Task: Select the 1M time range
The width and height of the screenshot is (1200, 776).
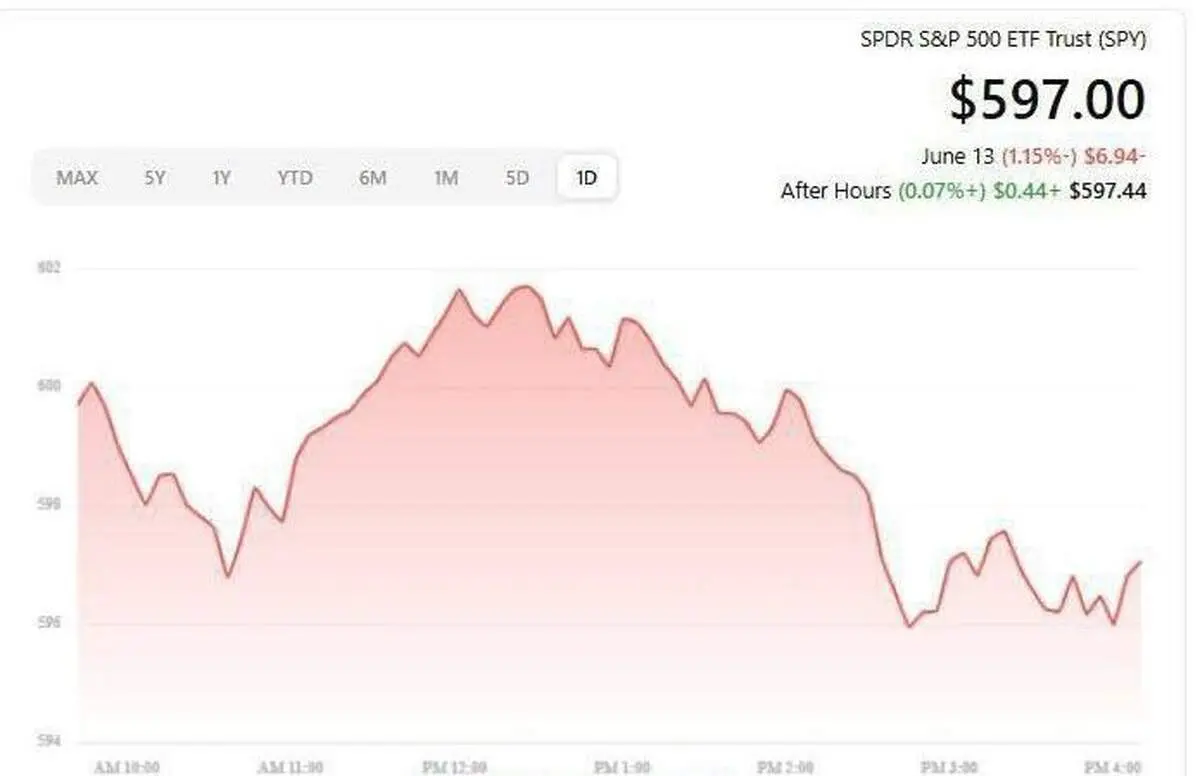Action: click(x=446, y=178)
